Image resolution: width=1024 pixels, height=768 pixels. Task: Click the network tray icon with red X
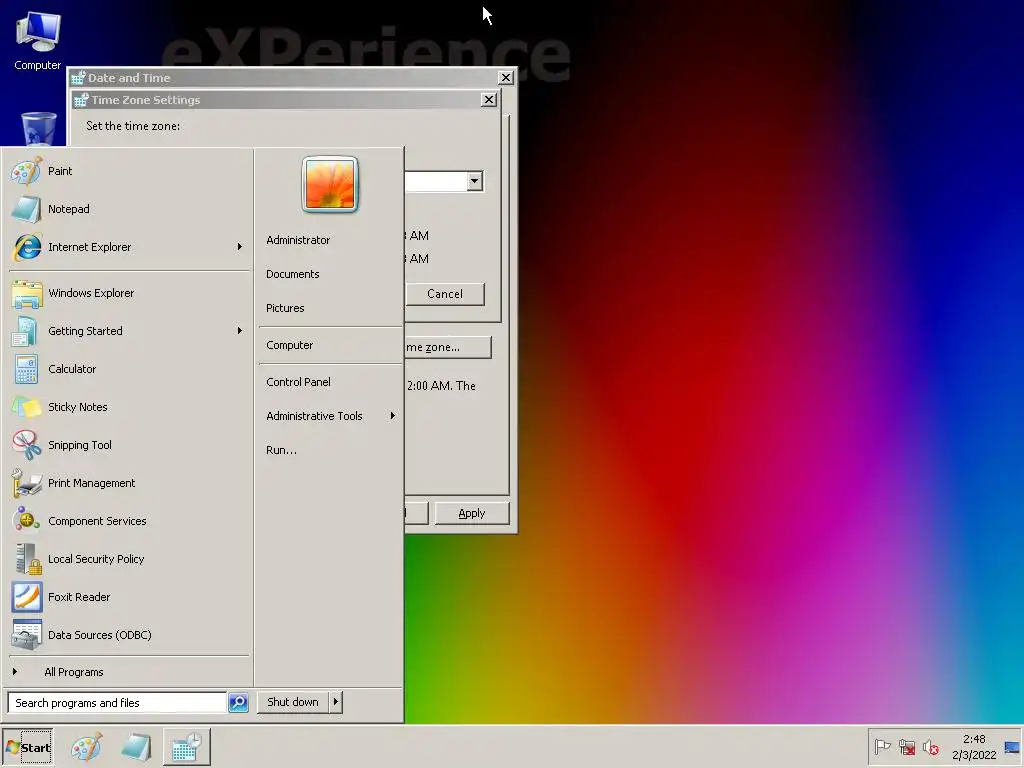tap(907, 746)
